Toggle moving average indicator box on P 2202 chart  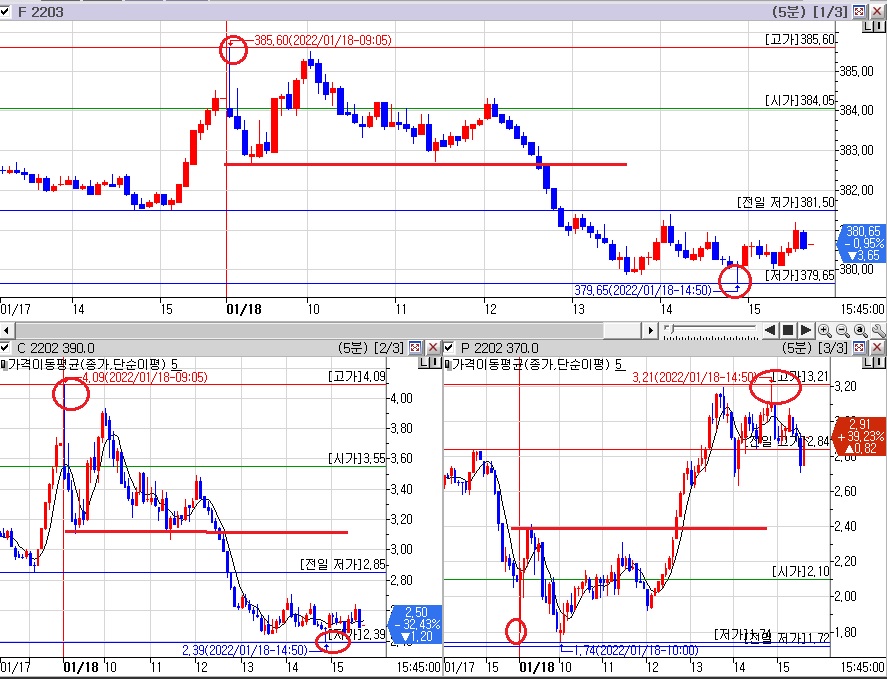[x=448, y=364]
